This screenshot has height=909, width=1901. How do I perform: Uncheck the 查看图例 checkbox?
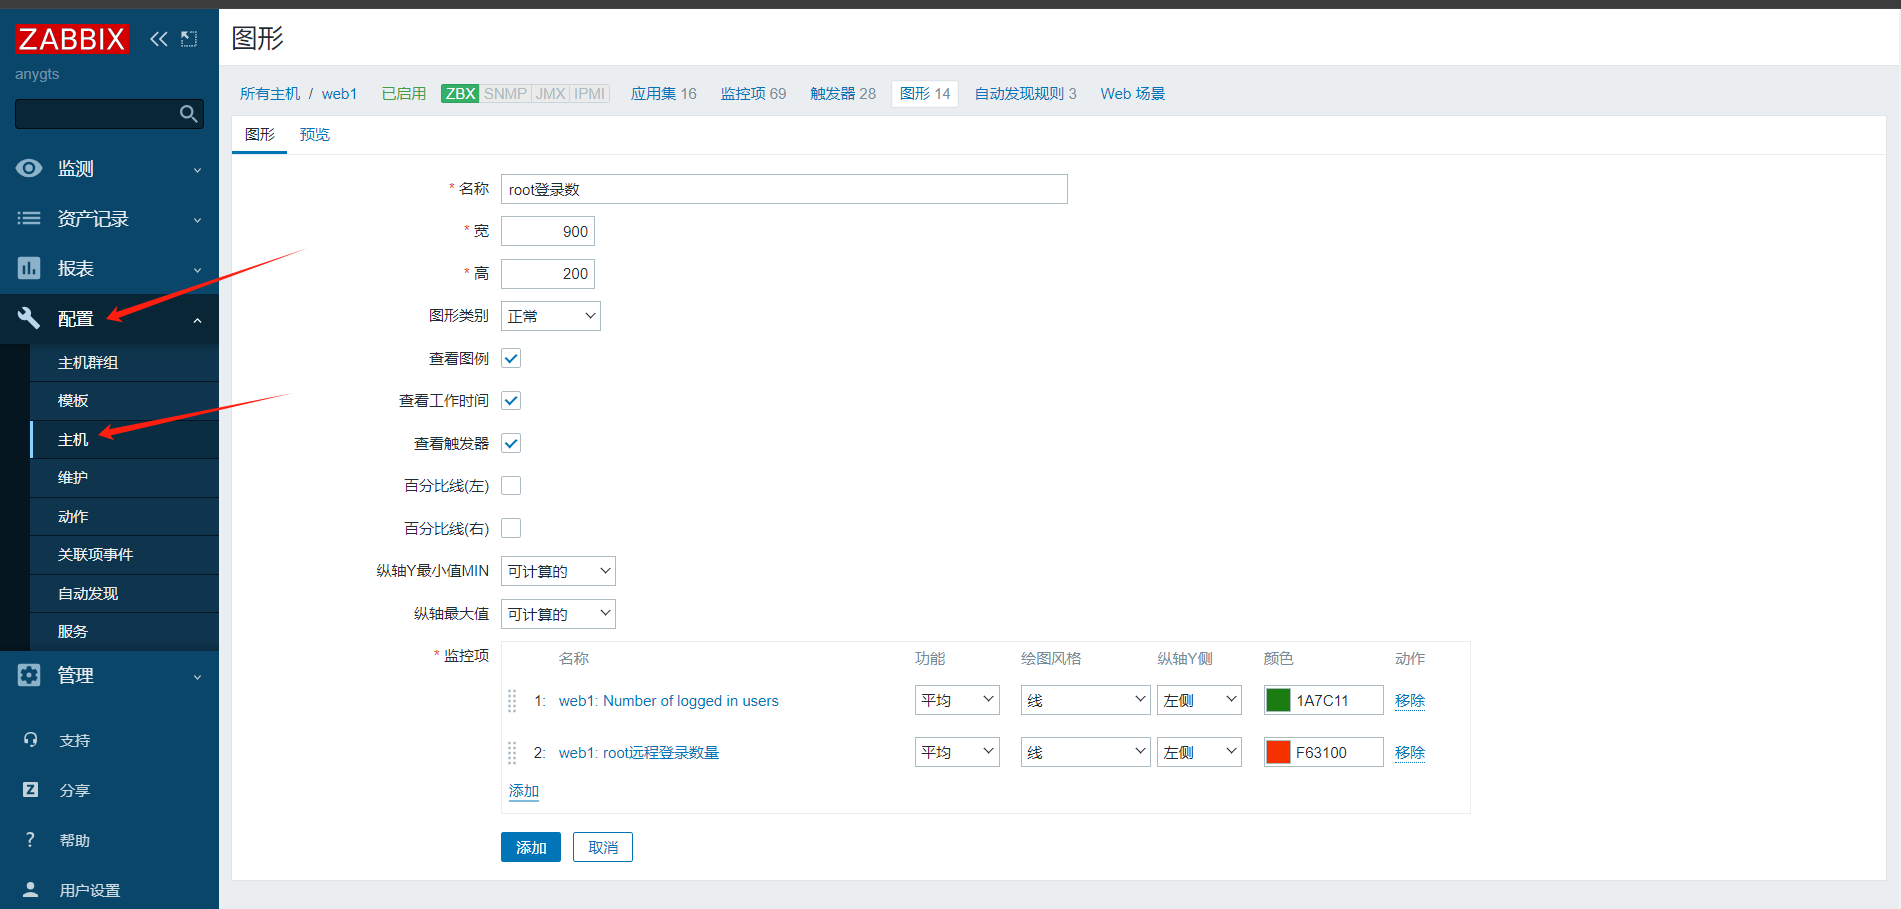tap(511, 358)
